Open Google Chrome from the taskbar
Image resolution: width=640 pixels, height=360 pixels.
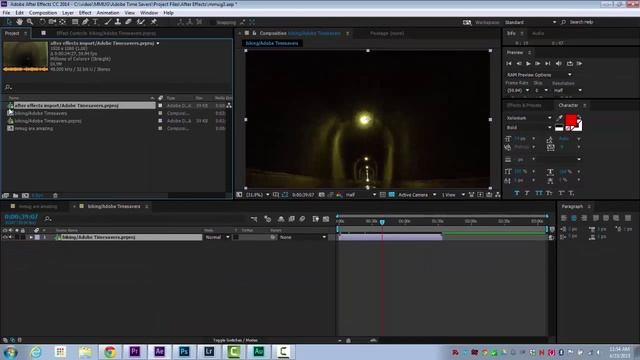110,351
